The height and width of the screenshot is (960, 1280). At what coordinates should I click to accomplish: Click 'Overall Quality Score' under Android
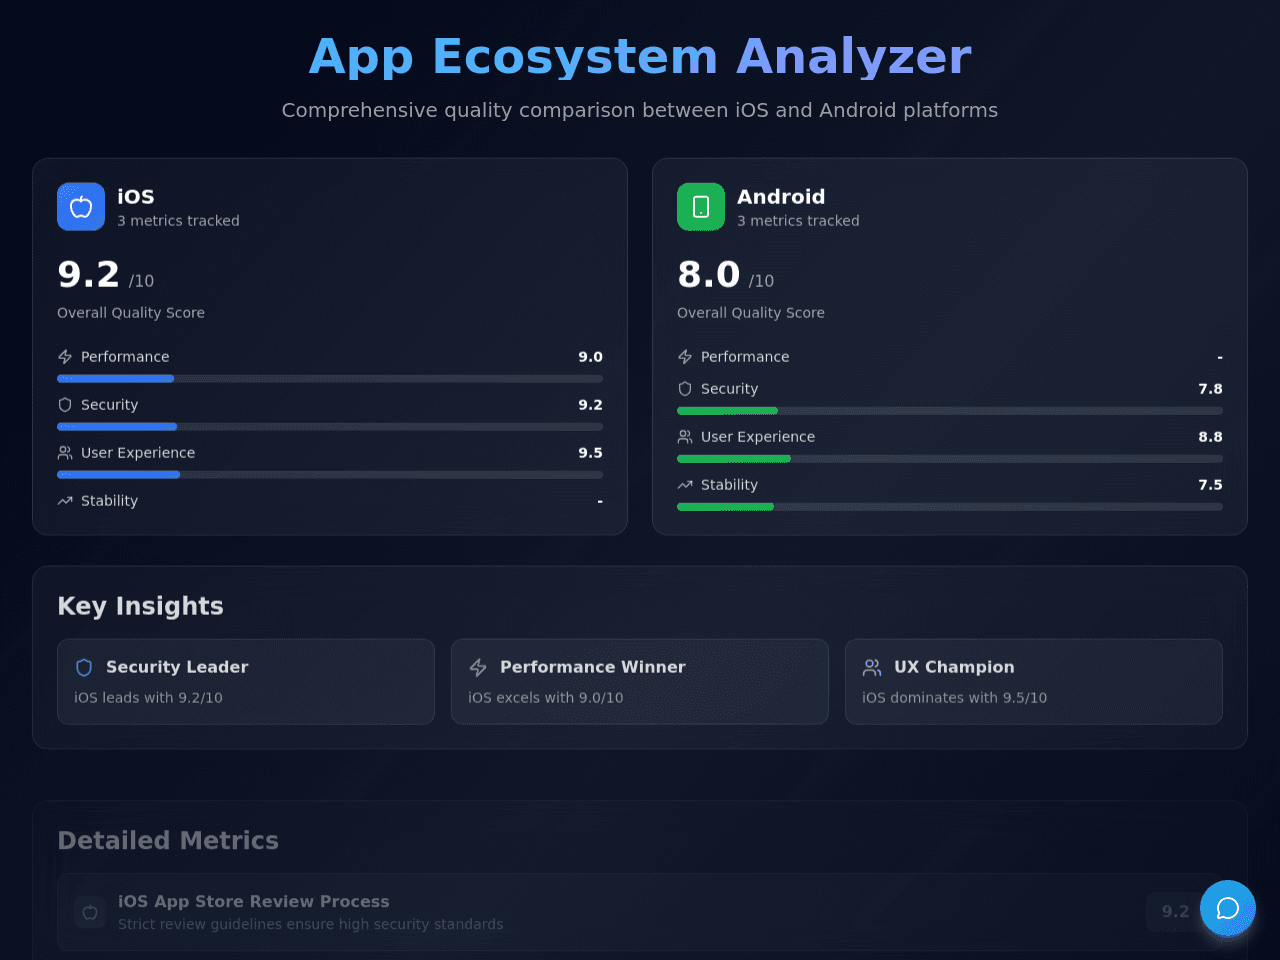(751, 313)
